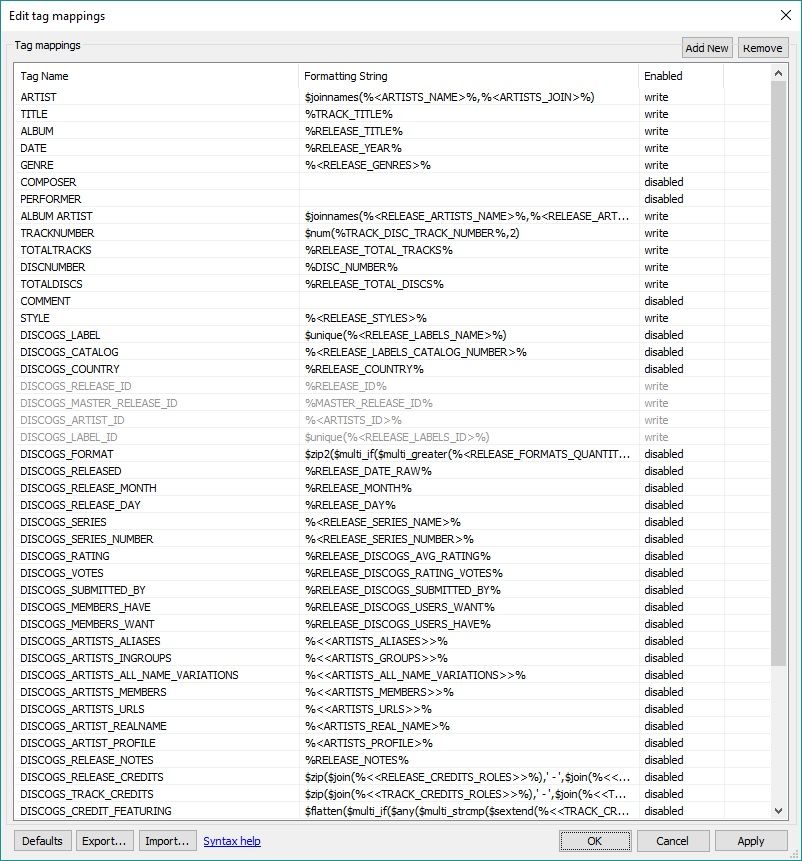The width and height of the screenshot is (802, 861).
Task: Open the Syntax help link
Action: 232,841
